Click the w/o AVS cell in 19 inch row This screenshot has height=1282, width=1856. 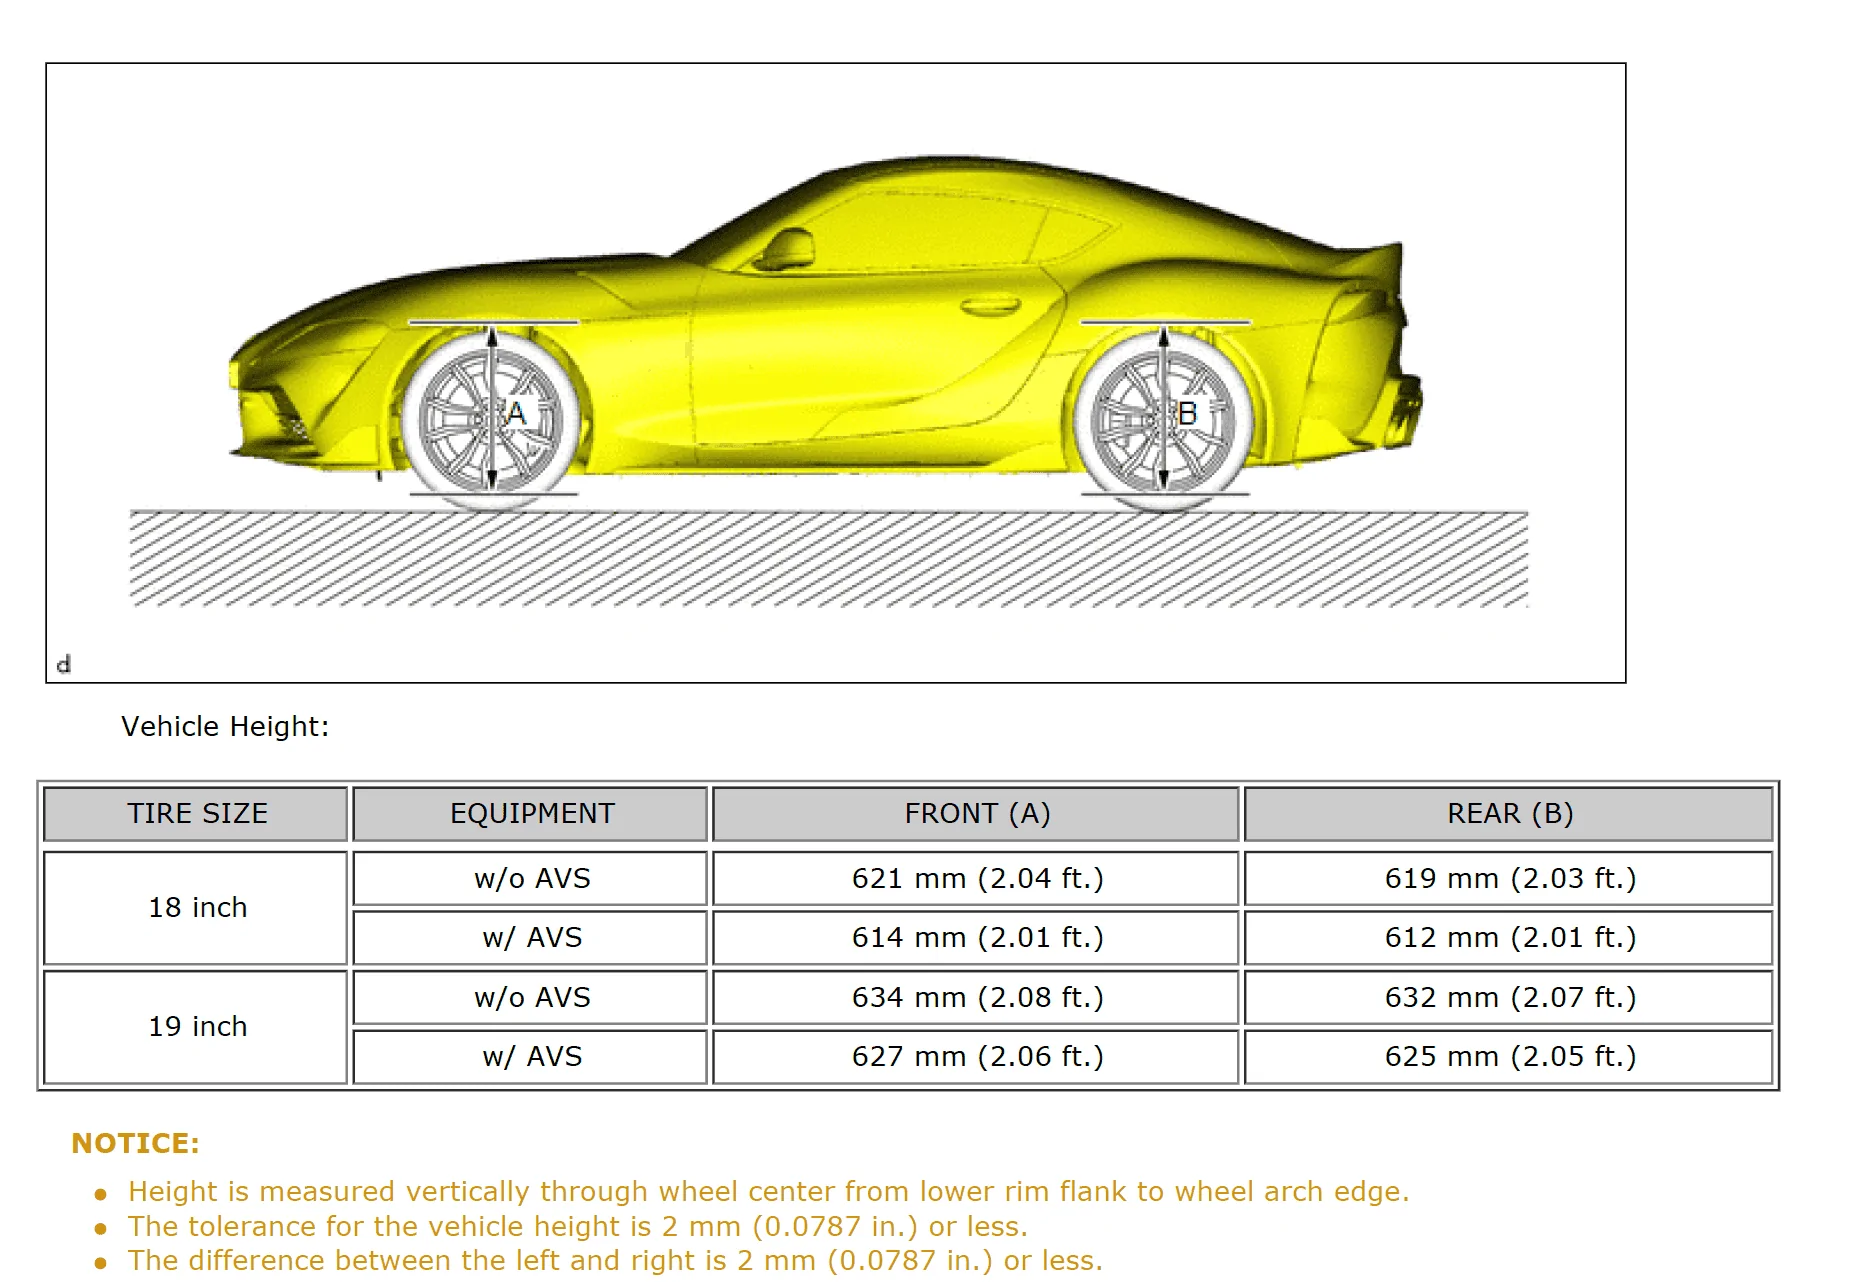tap(531, 998)
